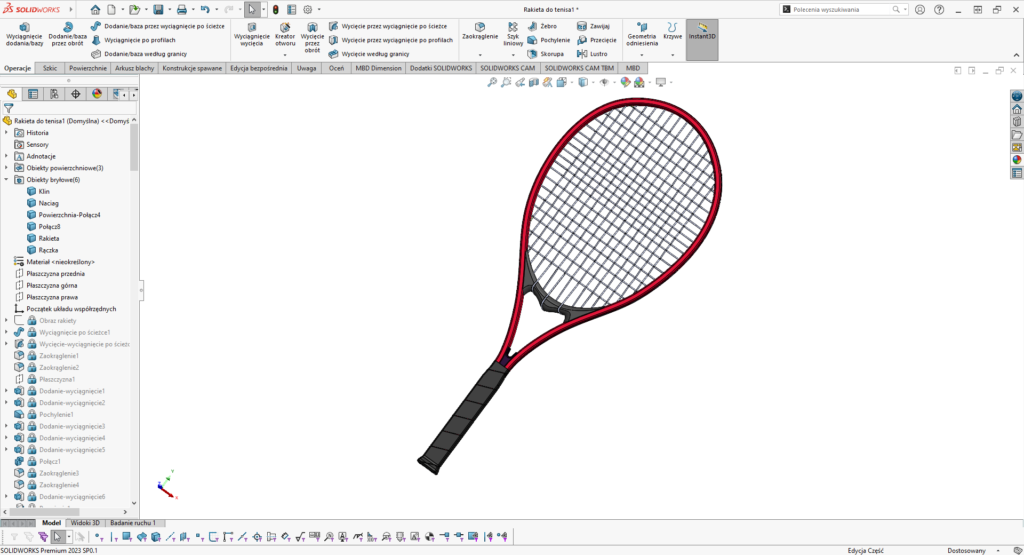Open Kreator otworów hole wizard

click(x=285, y=34)
